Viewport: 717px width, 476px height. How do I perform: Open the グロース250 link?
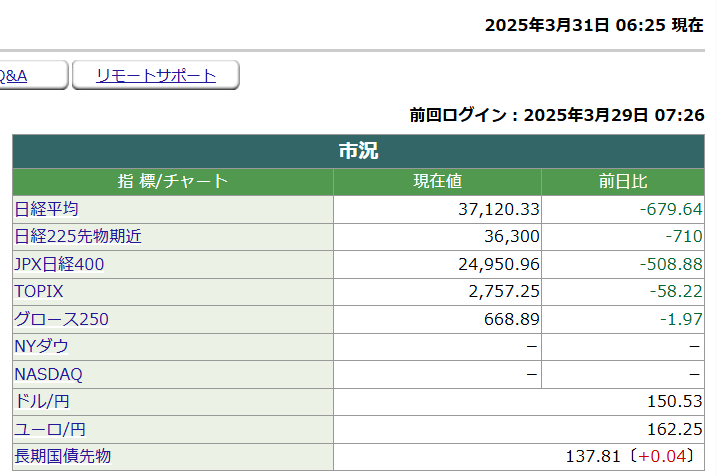pyautogui.click(x=61, y=320)
